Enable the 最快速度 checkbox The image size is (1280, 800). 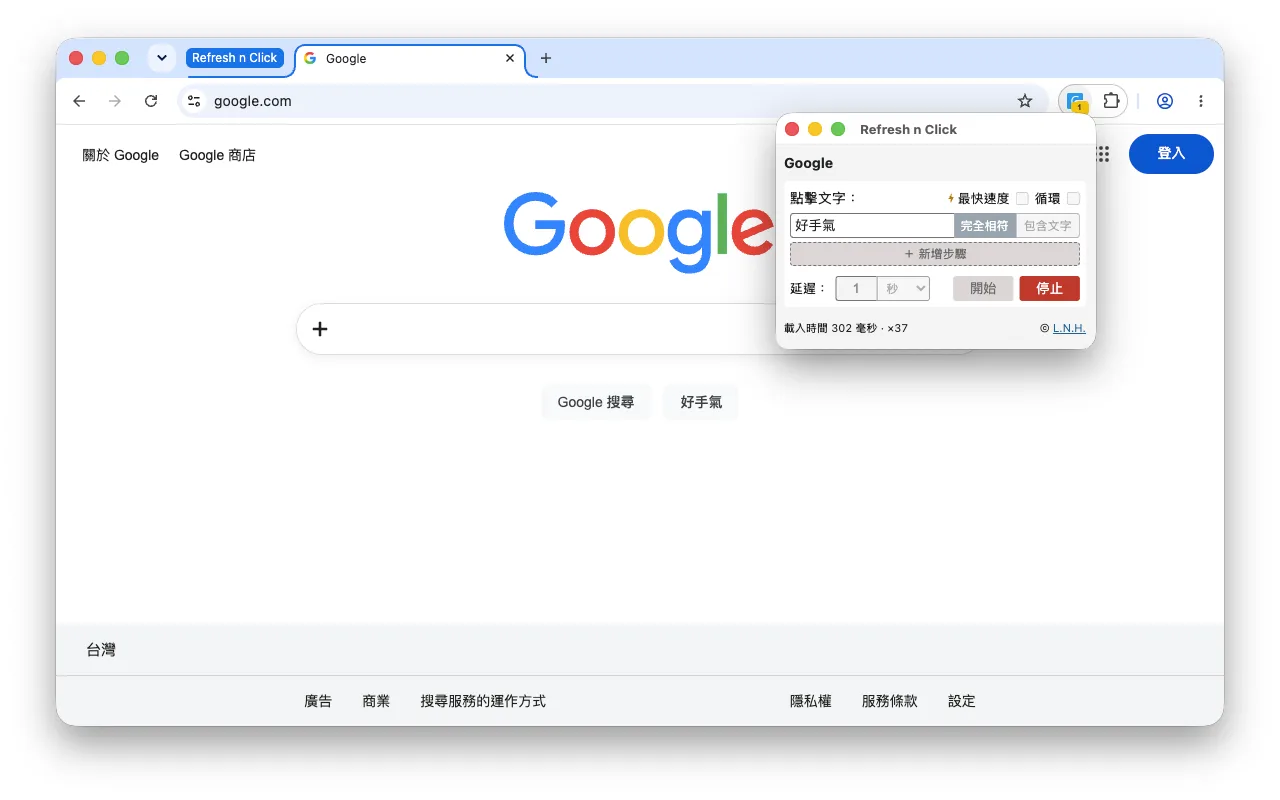(x=1022, y=198)
